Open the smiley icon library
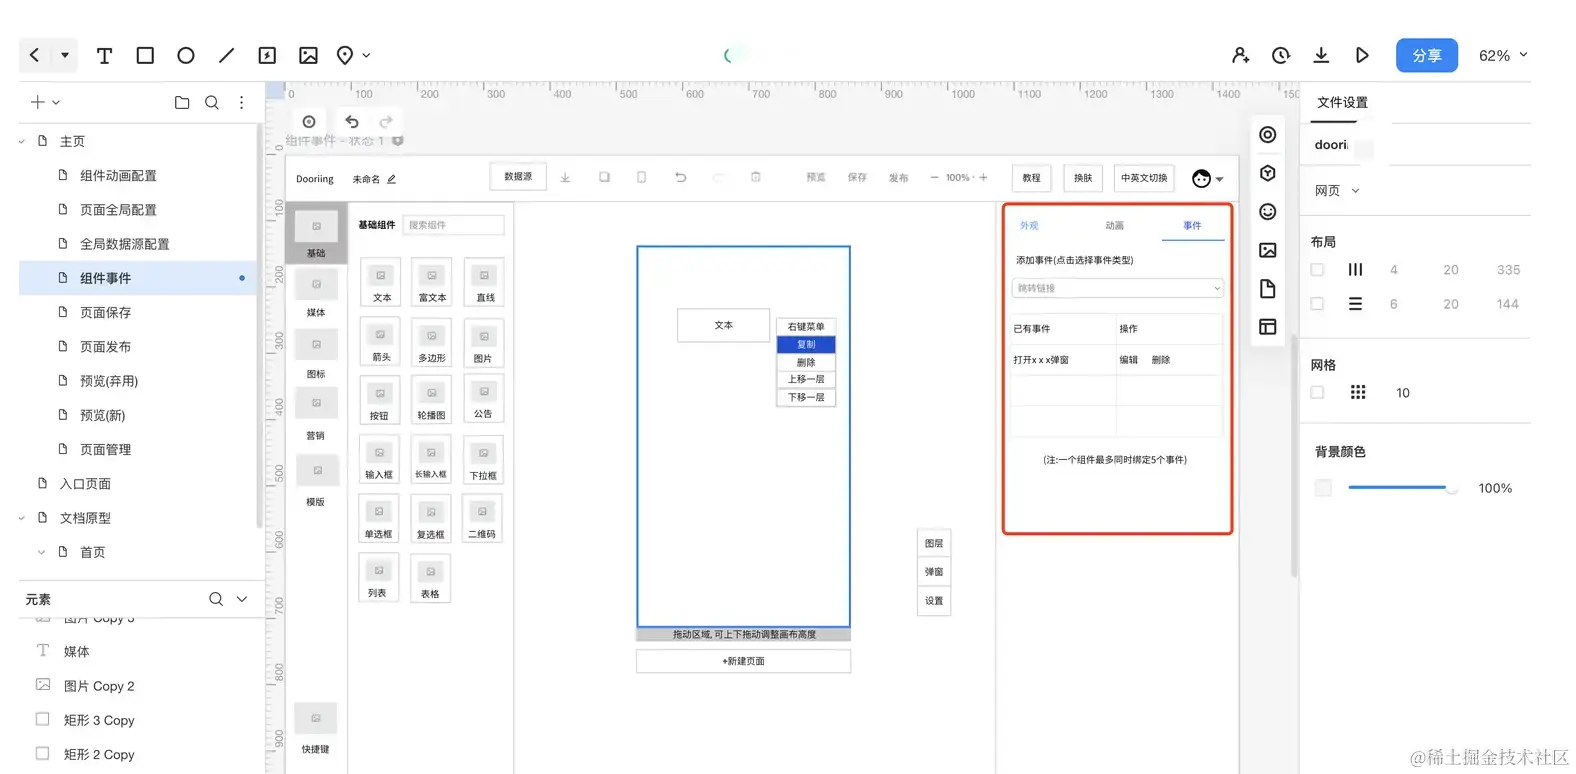This screenshot has width=1576, height=774. (1268, 212)
